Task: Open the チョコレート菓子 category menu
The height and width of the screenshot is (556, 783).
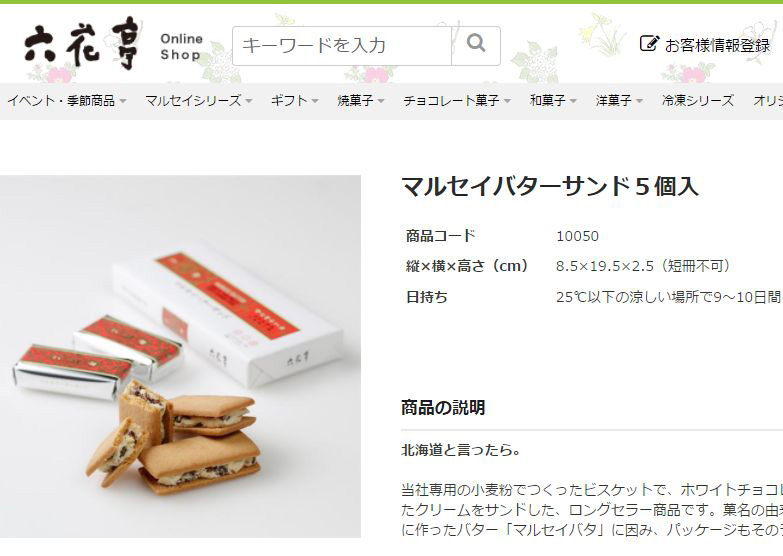Action: [457, 101]
